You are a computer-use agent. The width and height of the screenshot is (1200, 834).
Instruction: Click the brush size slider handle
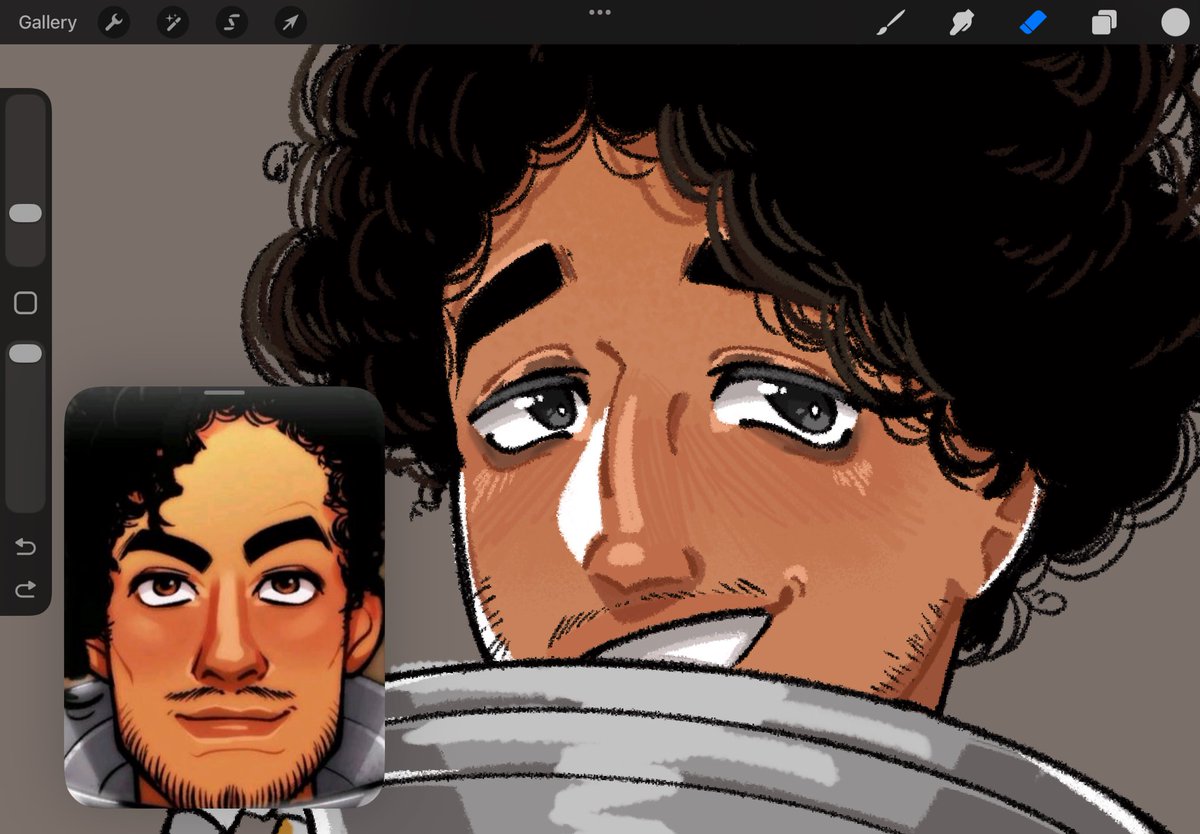coord(25,213)
